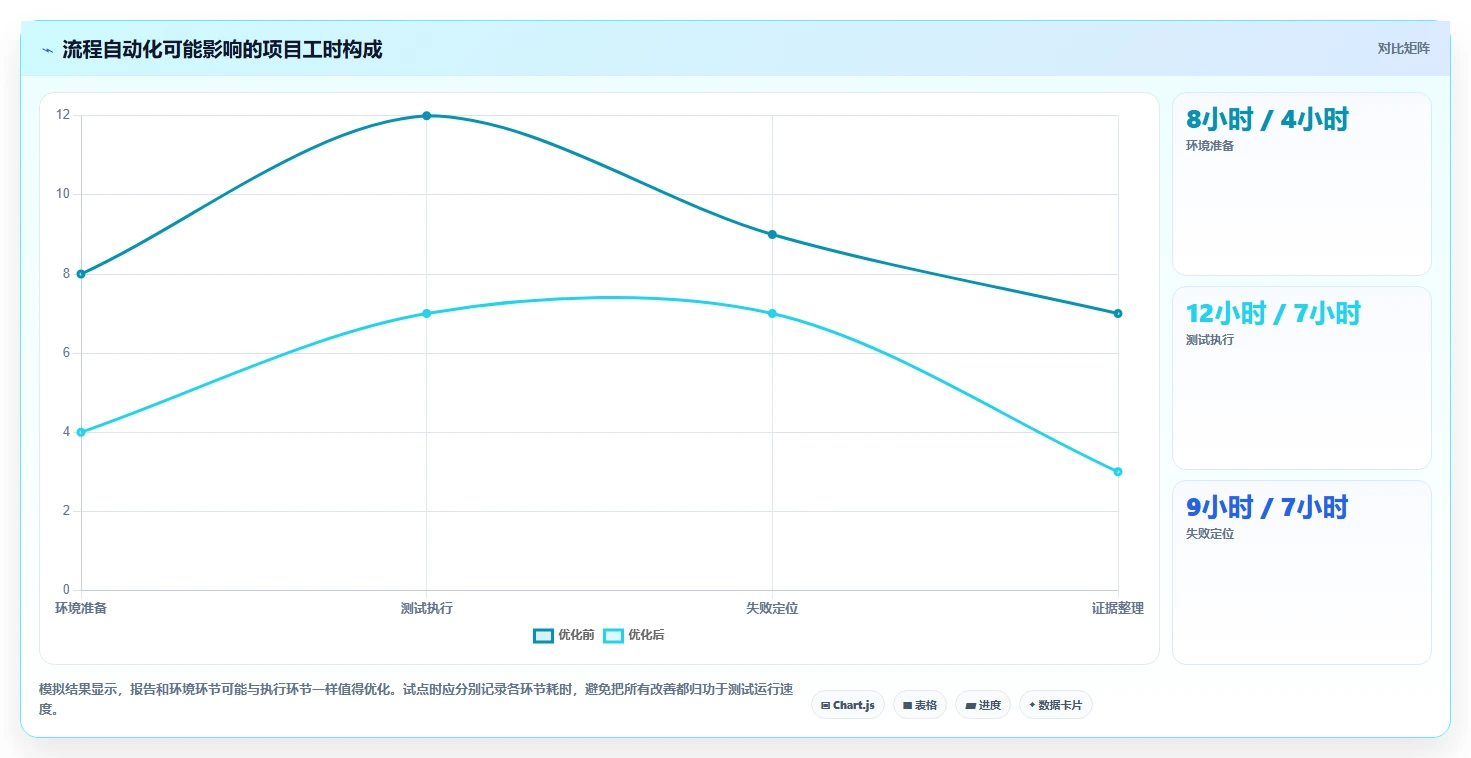Click the 环境准备 x-axis label
This screenshot has width=1471, height=758.
[81, 608]
